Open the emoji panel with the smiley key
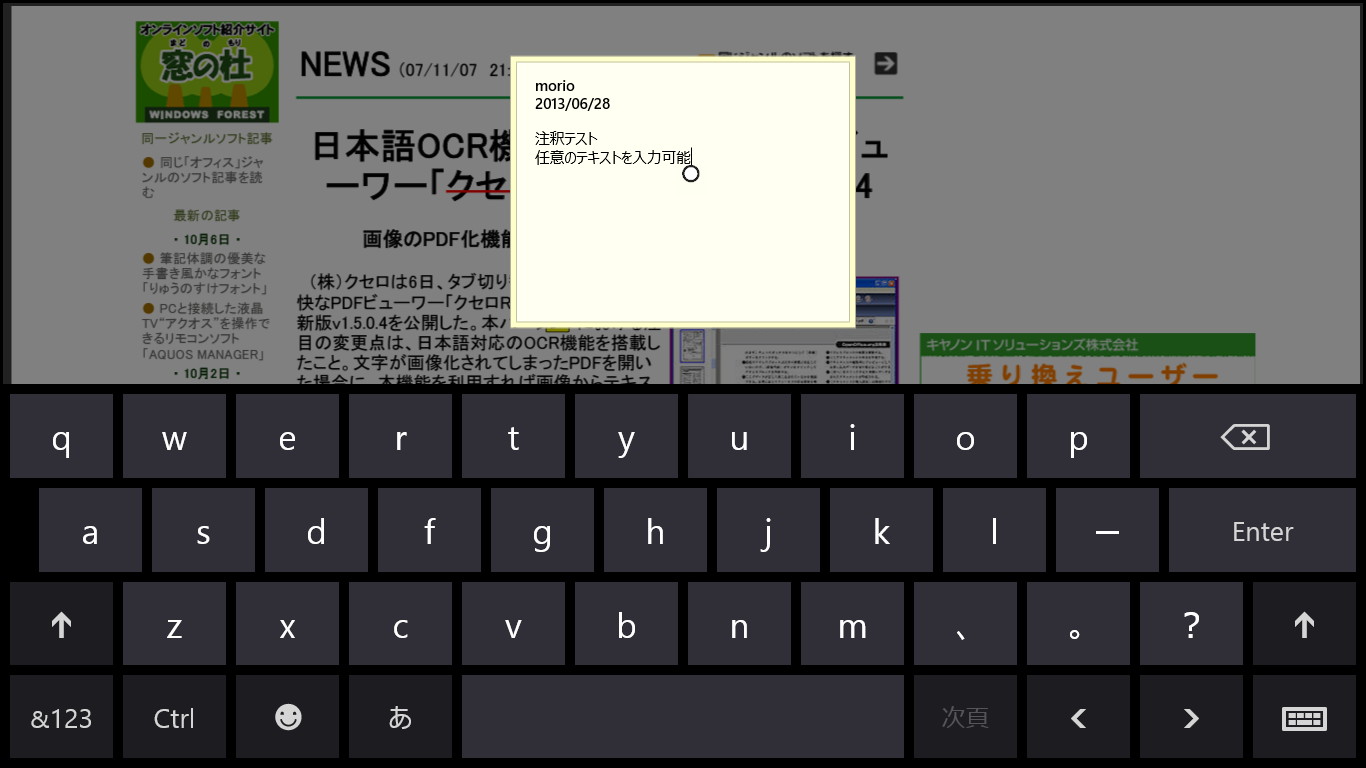 tap(287, 717)
